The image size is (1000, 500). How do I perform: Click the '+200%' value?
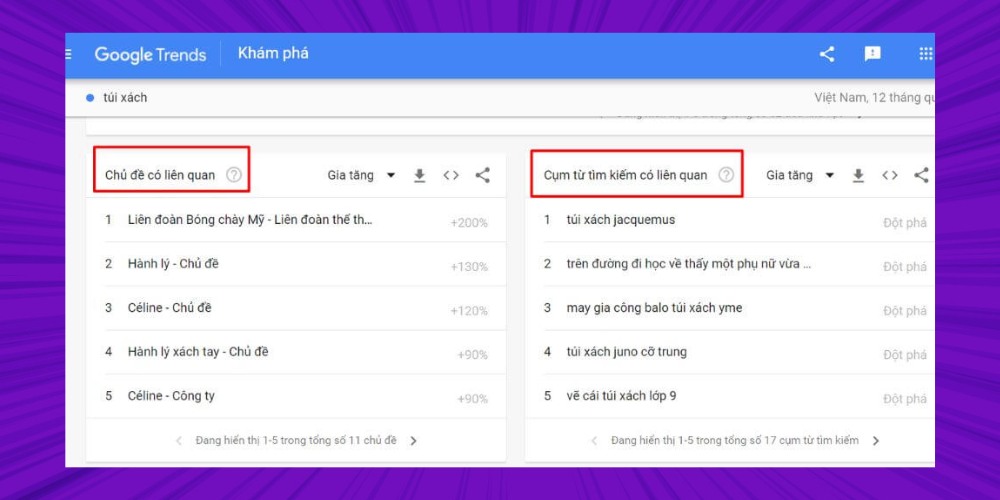click(x=469, y=223)
